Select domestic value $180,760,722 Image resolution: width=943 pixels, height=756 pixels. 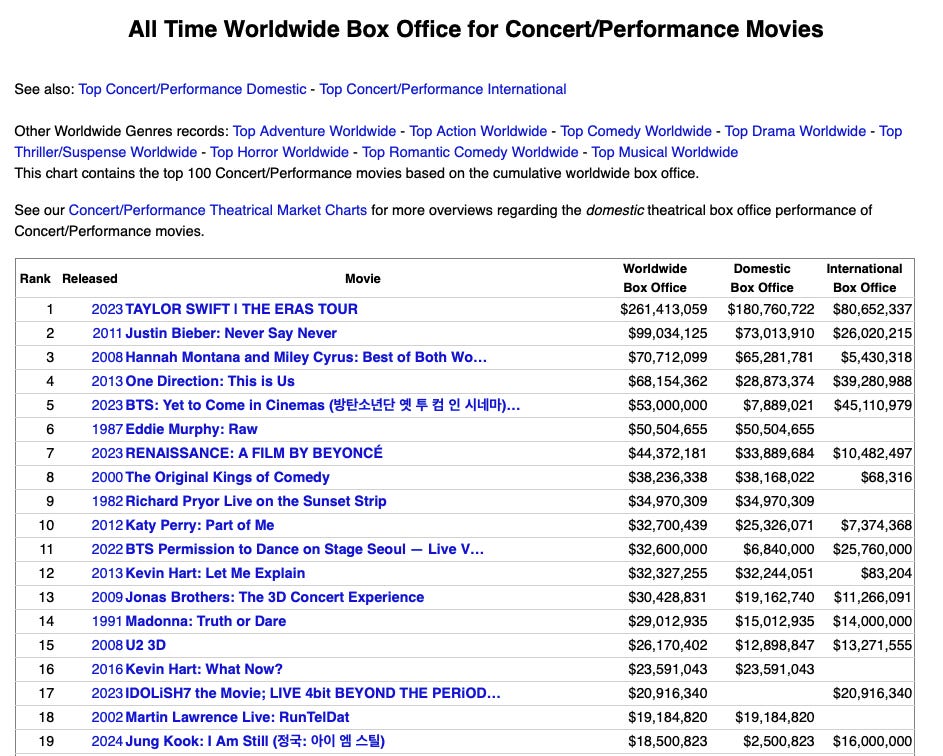770,309
